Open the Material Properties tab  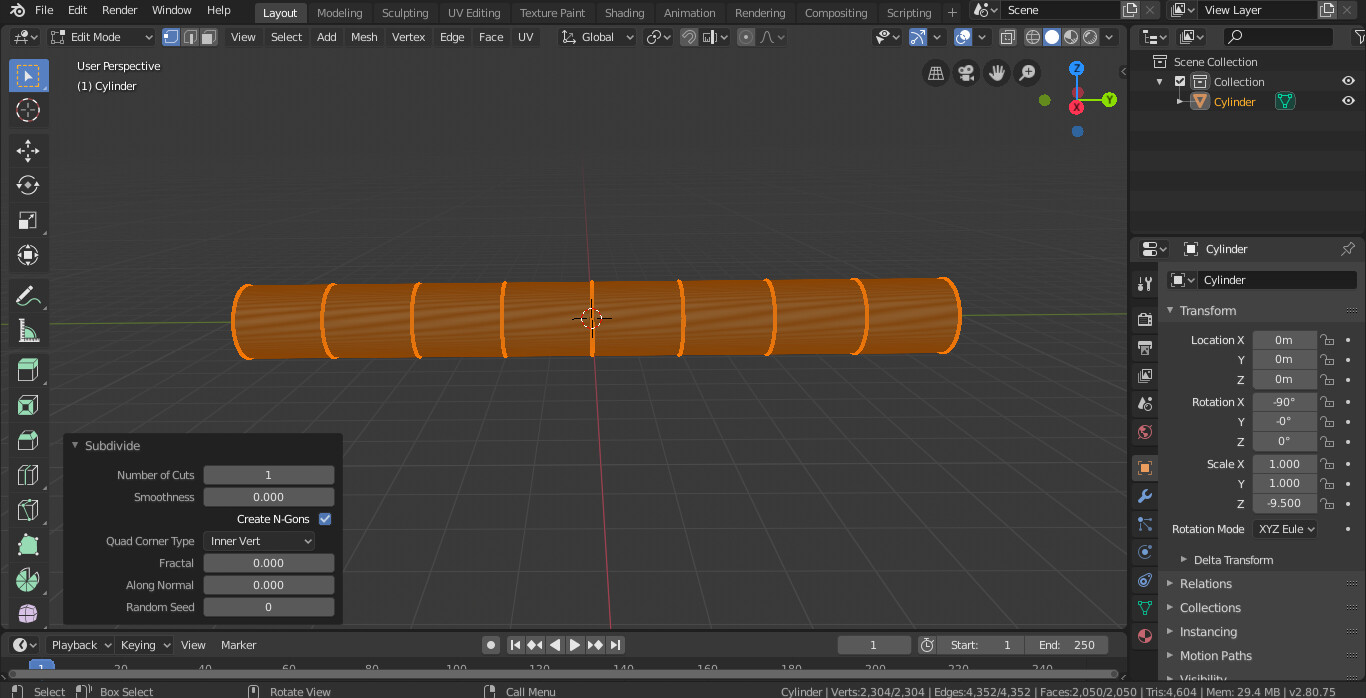point(1143,633)
